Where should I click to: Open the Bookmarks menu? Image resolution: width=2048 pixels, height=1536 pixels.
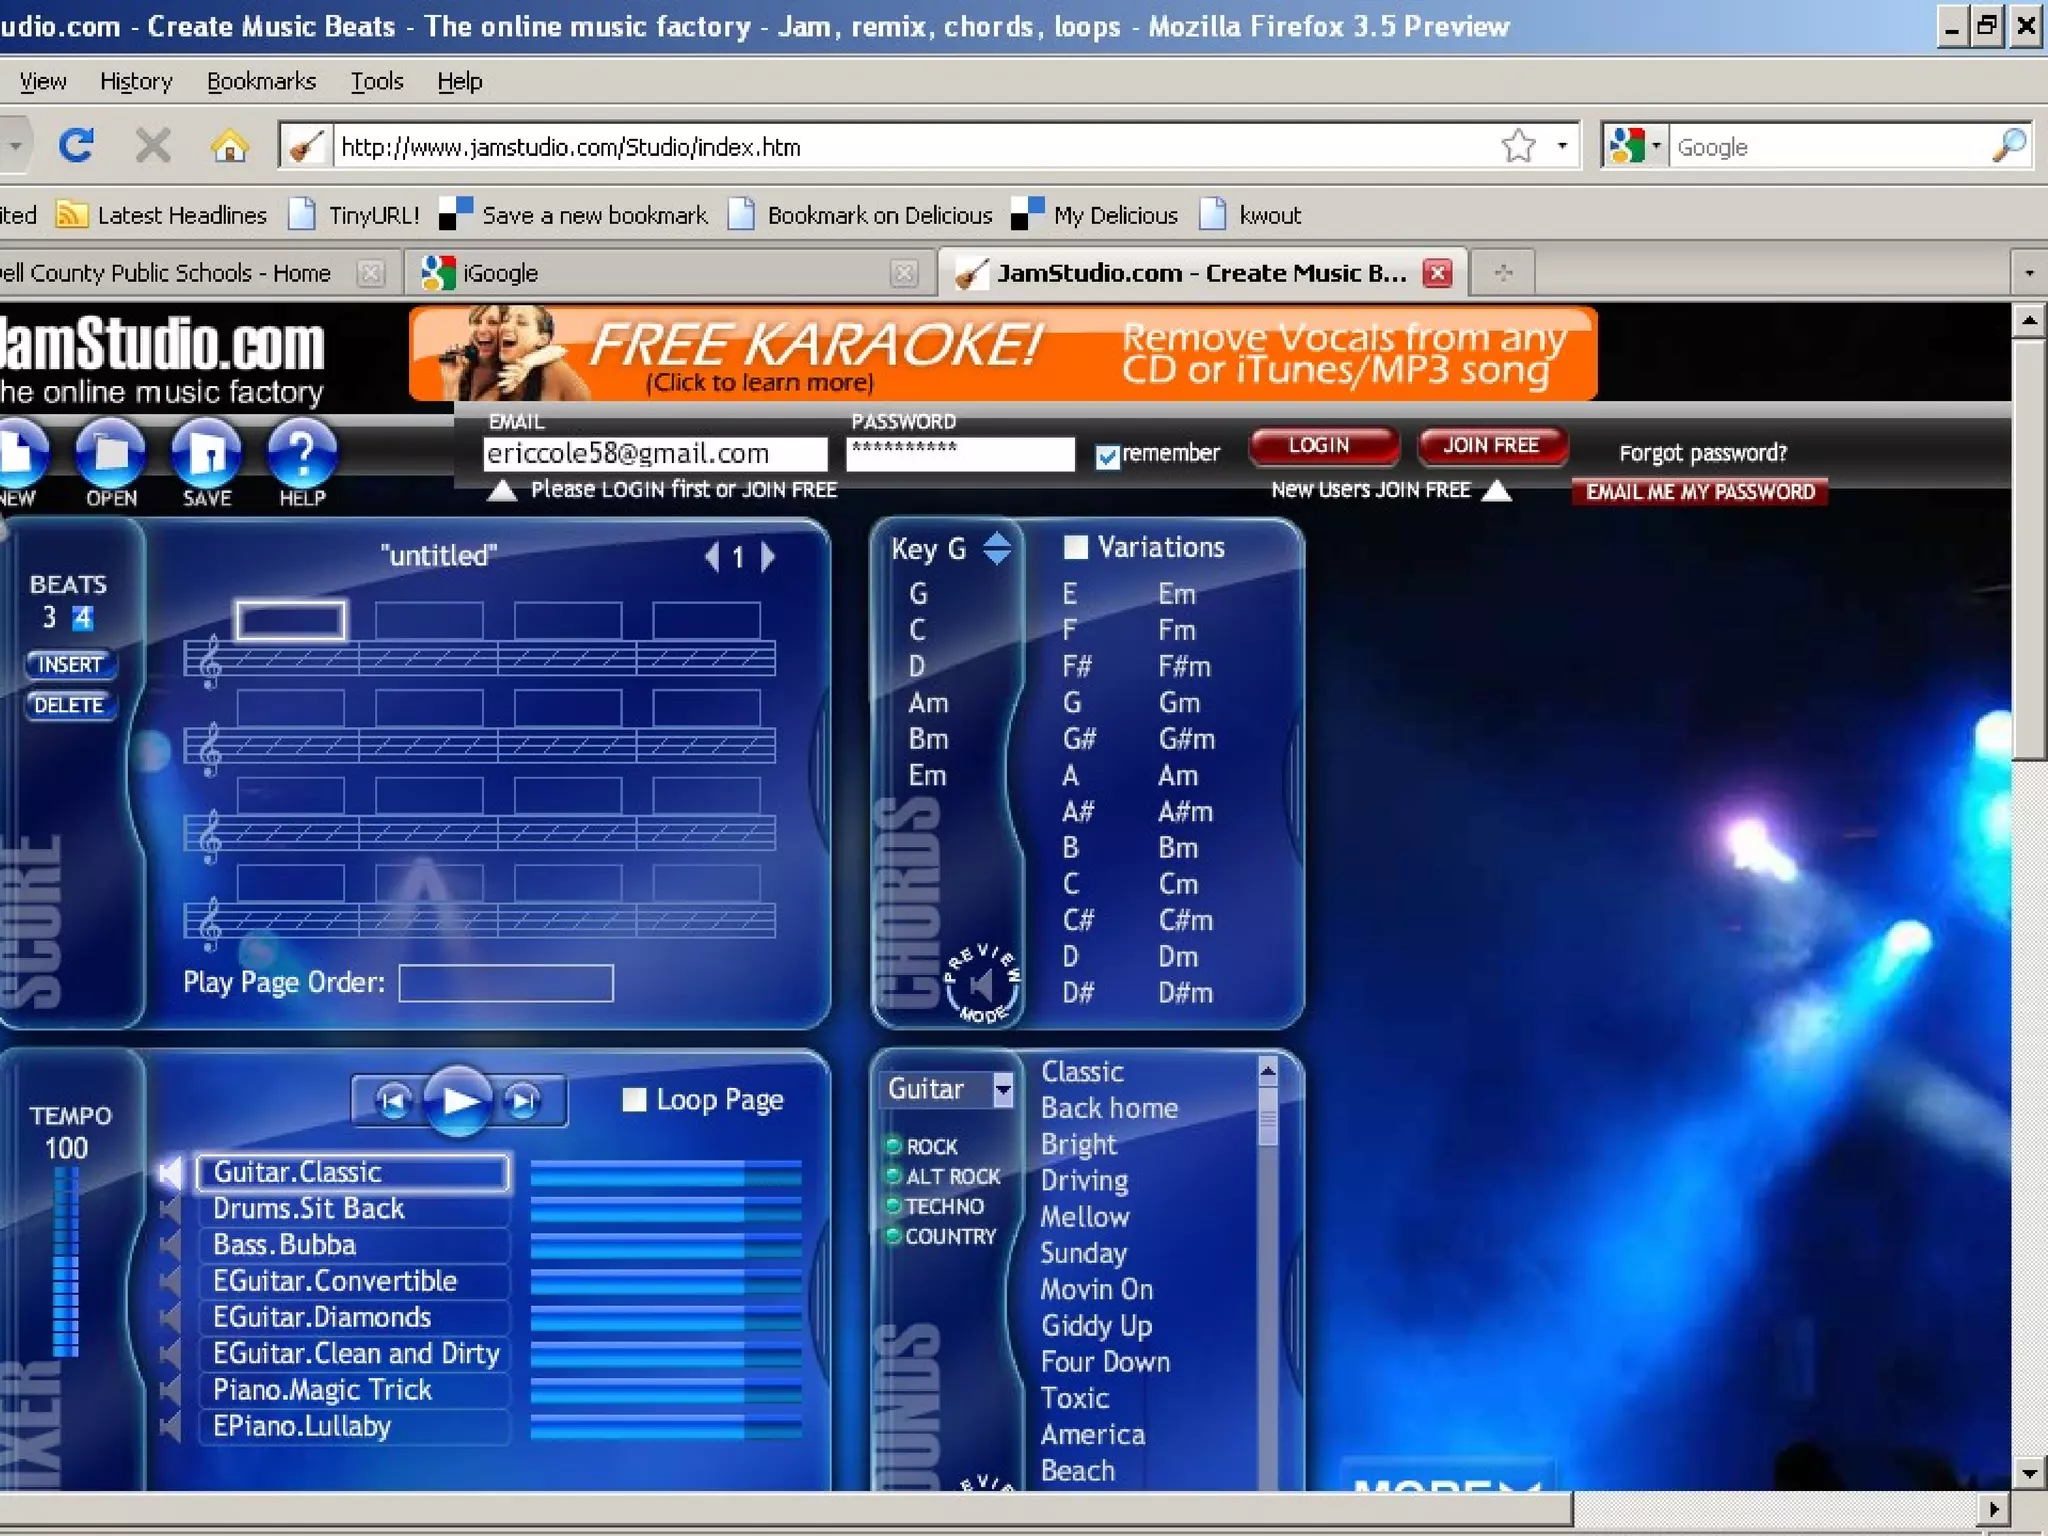coord(261,81)
